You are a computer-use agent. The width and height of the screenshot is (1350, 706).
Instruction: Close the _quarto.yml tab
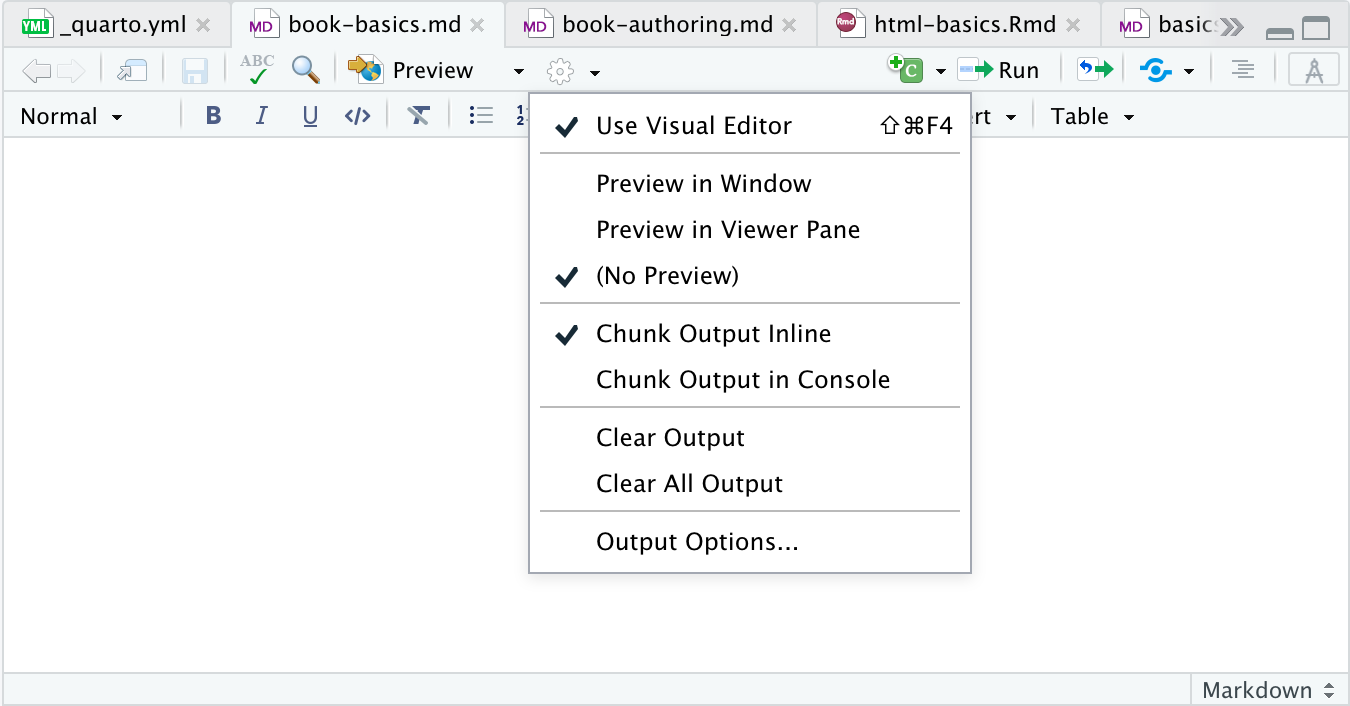tap(203, 25)
